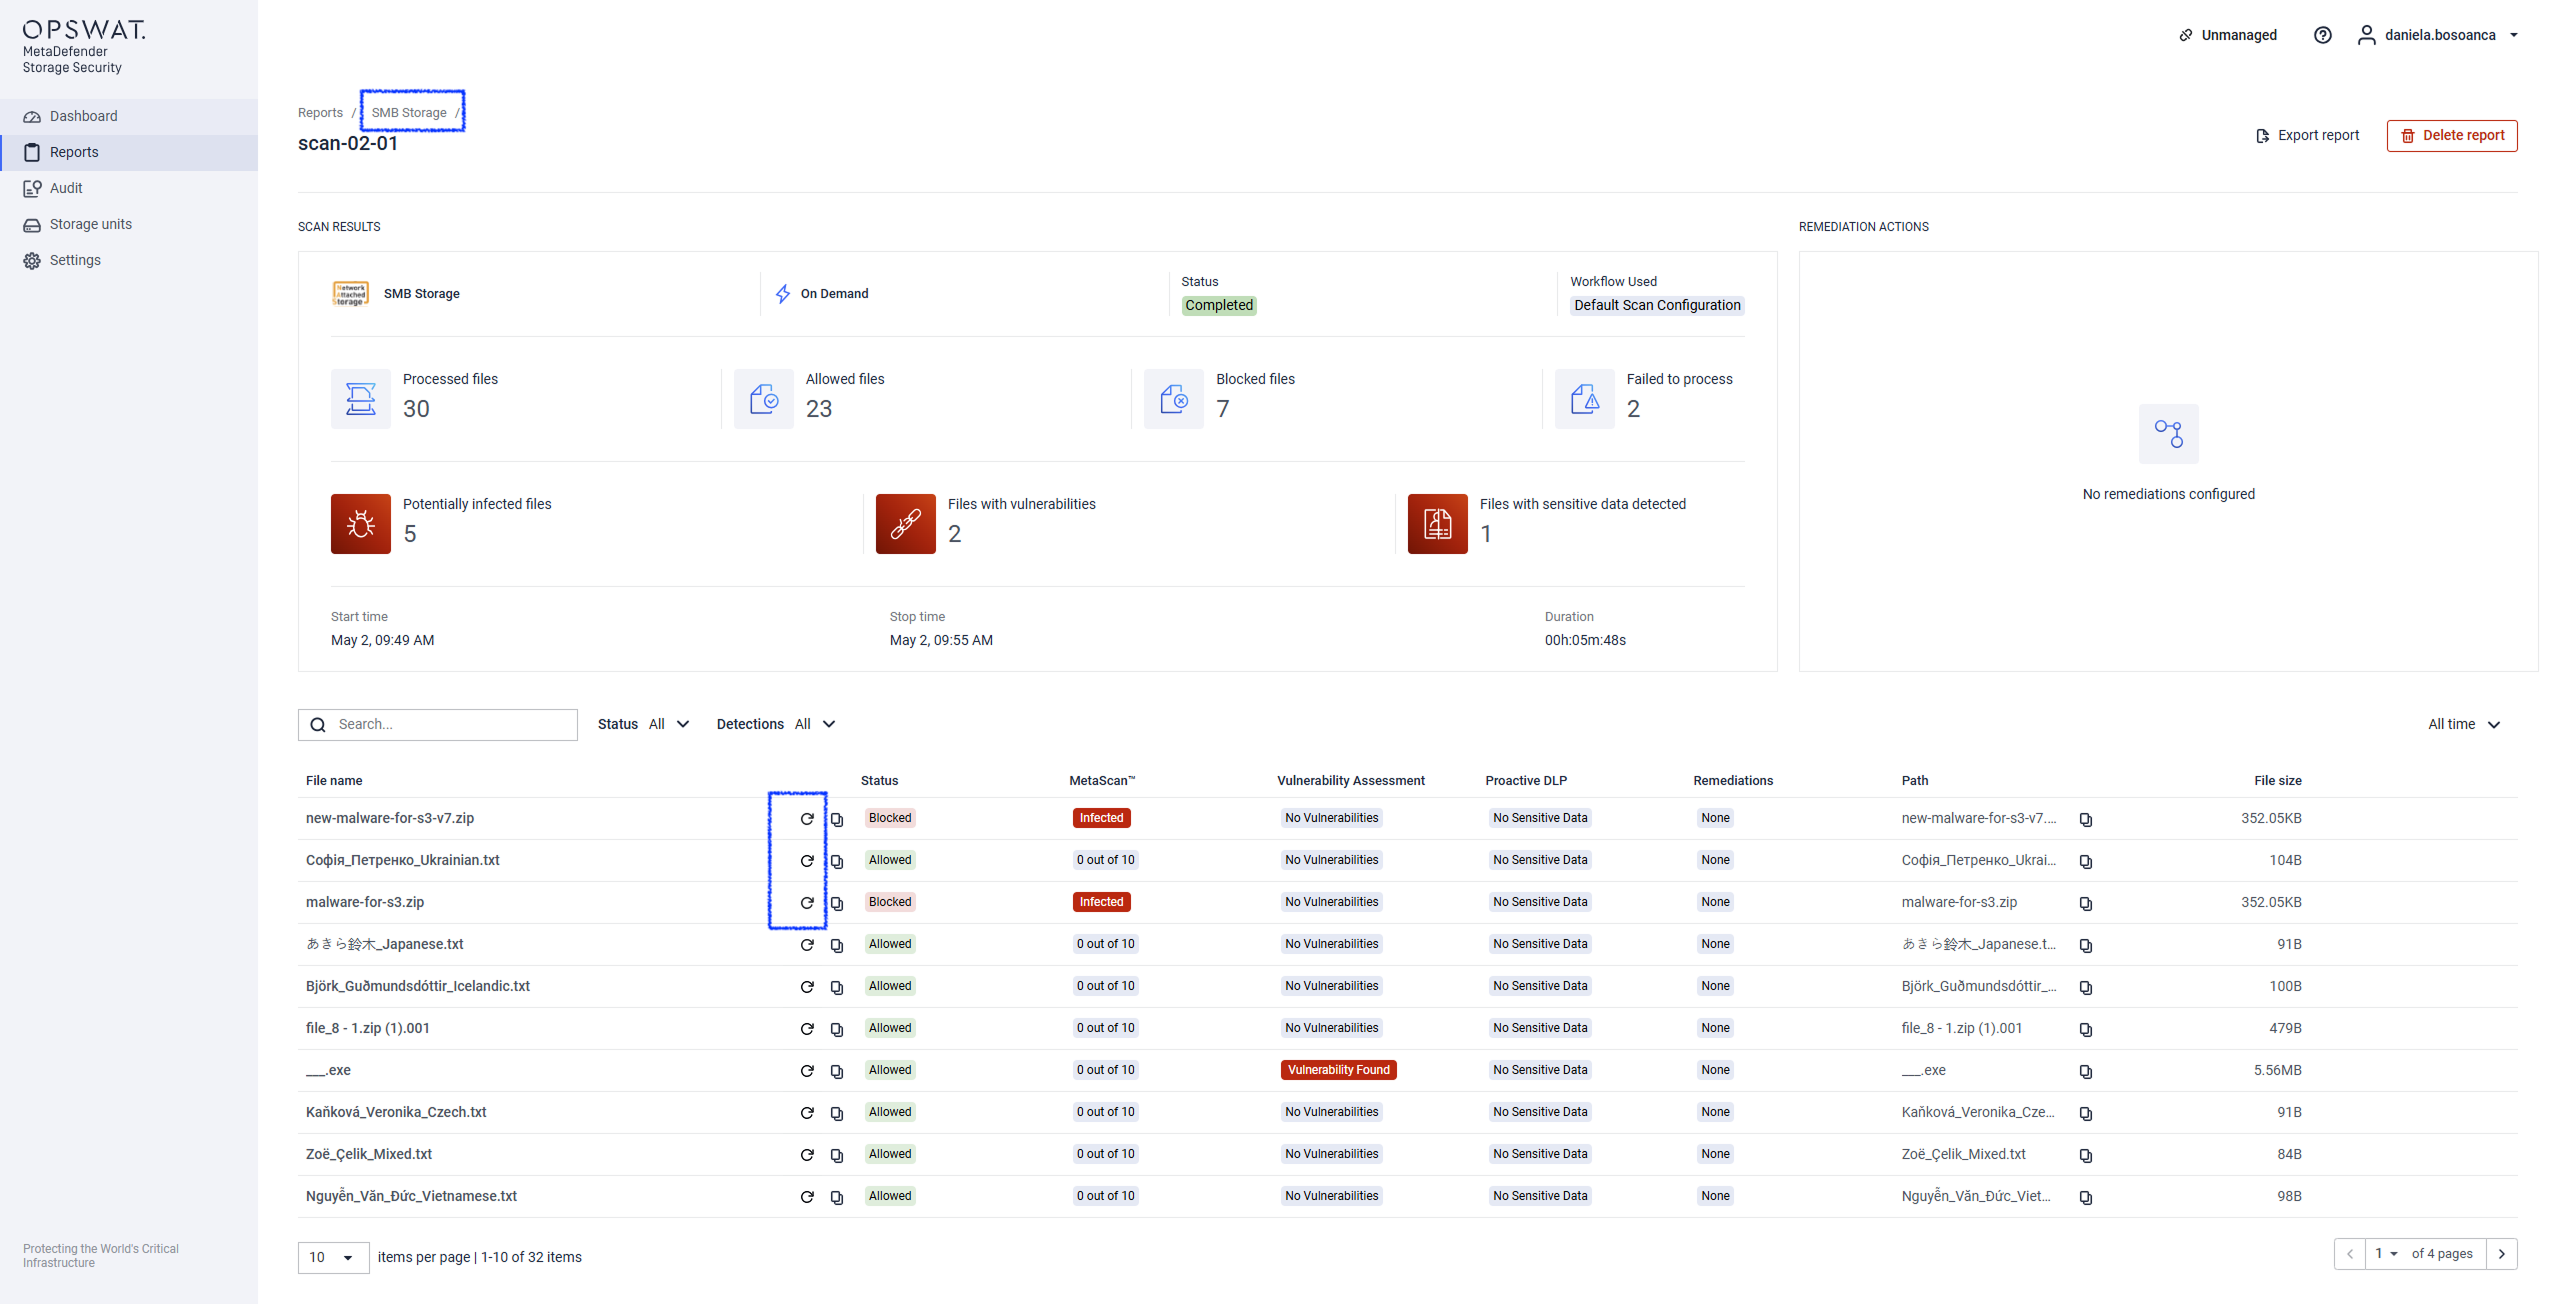Open help question mark icon

pos(2322,35)
